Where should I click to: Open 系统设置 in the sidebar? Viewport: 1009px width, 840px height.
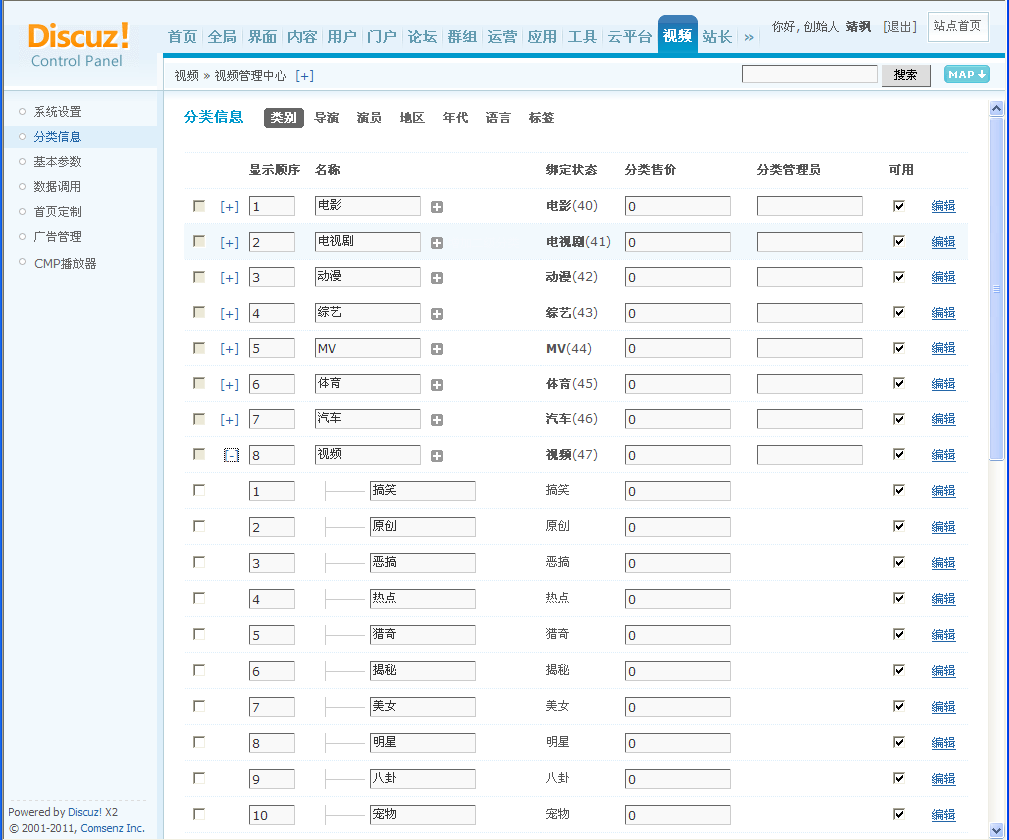click(57, 112)
